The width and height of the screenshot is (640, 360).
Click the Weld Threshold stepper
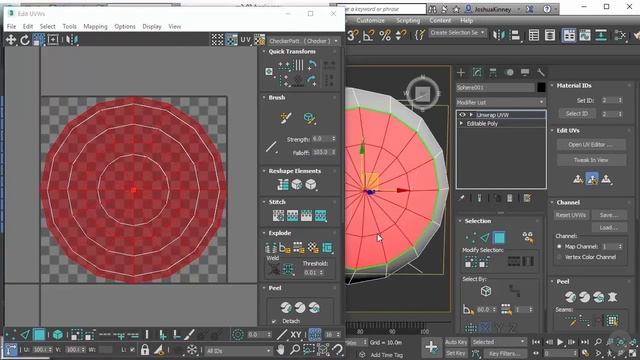(322, 272)
